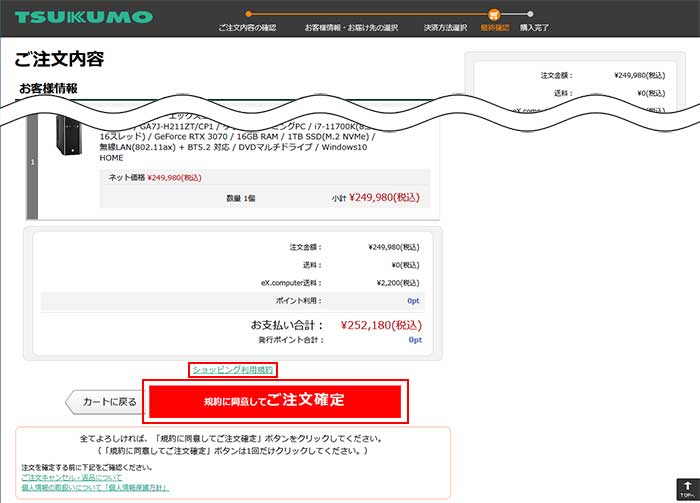The image size is (700, 503).
Task: Click the sidebar 注文金額 ¥249,980 value
Action: click(x=640, y=75)
